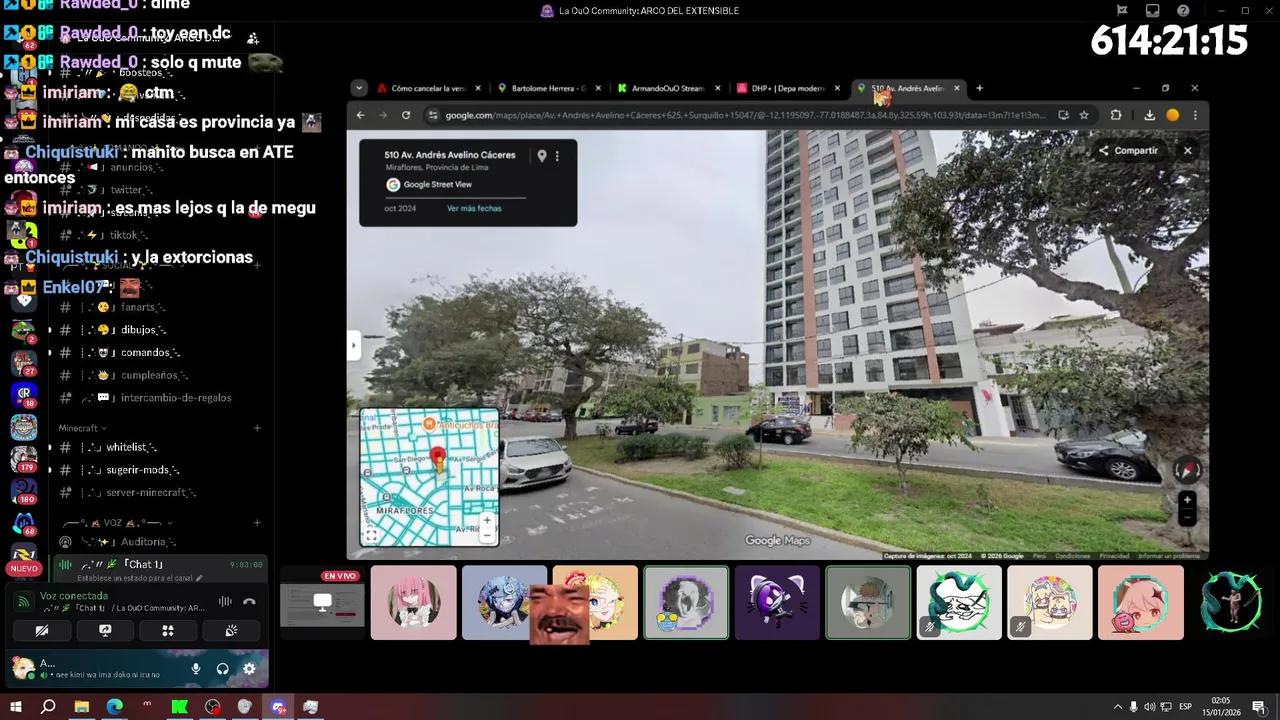Open Microsoft Edge from taskbar
The image size is (1280, 720).
click(114, 707)
